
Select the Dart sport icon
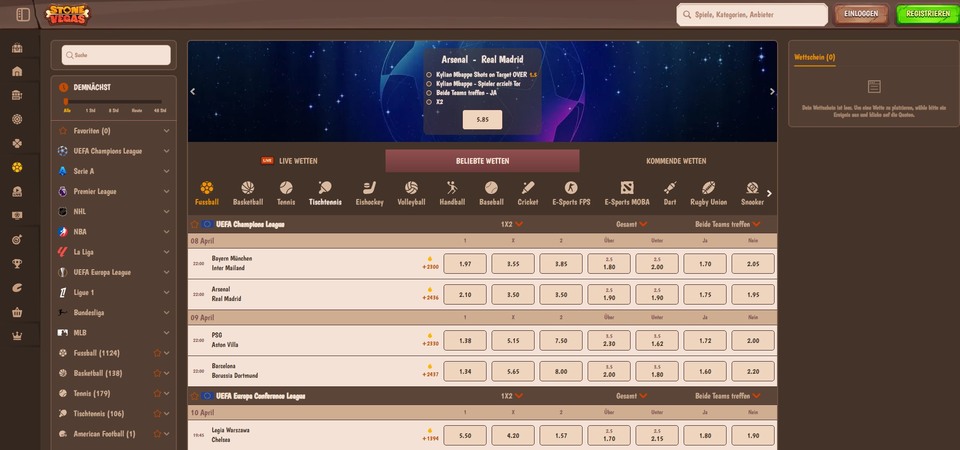tap(670, 188)
